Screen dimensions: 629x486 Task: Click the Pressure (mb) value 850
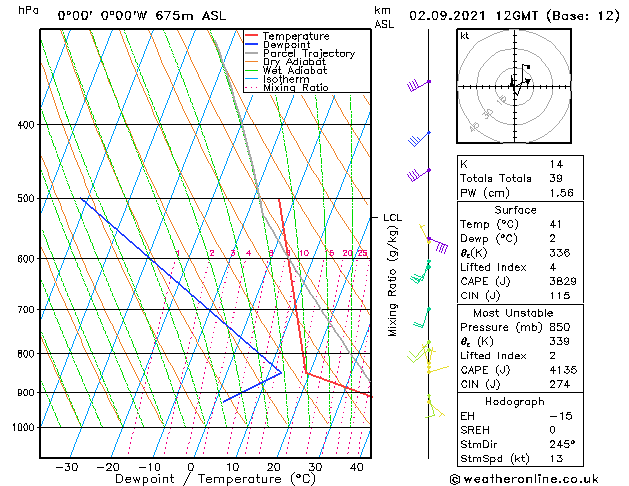click(560, 327)
